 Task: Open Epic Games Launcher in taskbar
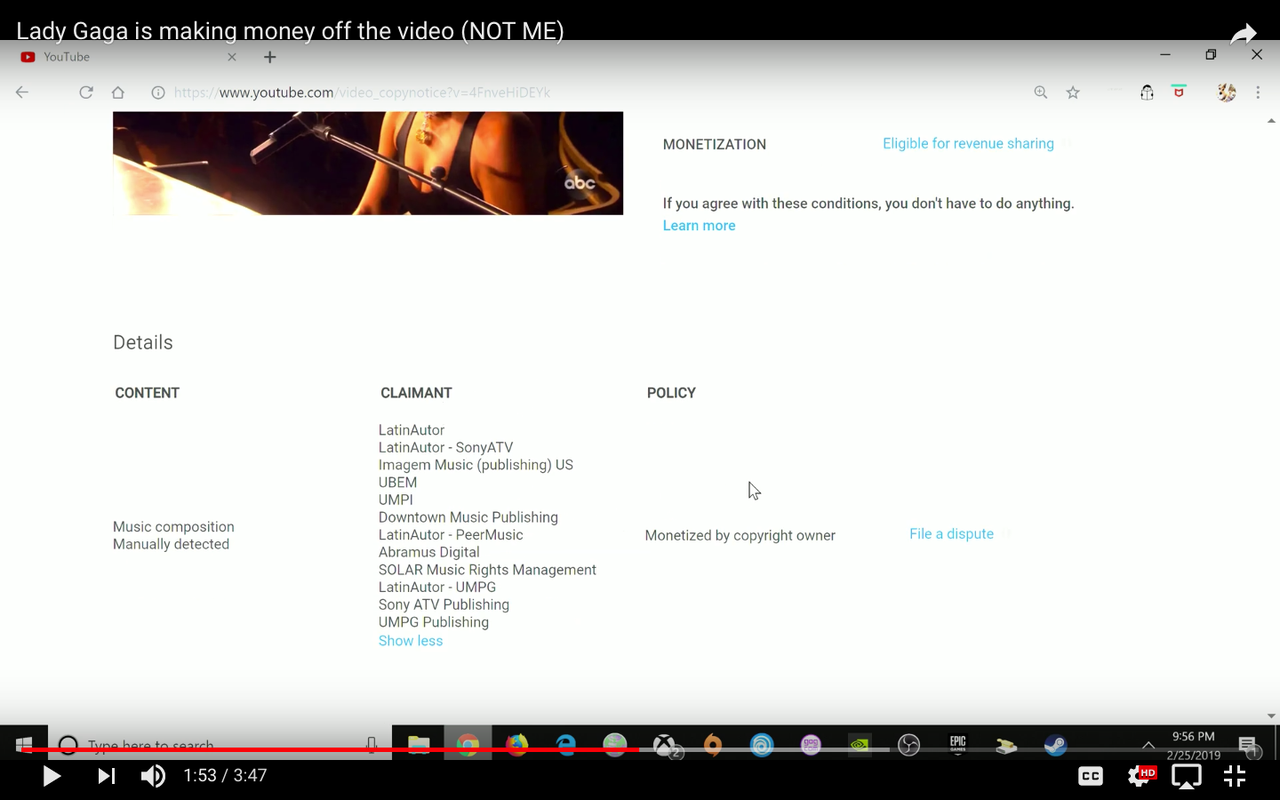point(958,745)
